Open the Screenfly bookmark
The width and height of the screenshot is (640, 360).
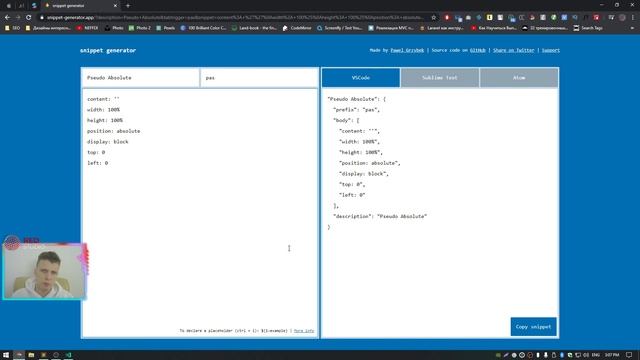tap(340, 28)
